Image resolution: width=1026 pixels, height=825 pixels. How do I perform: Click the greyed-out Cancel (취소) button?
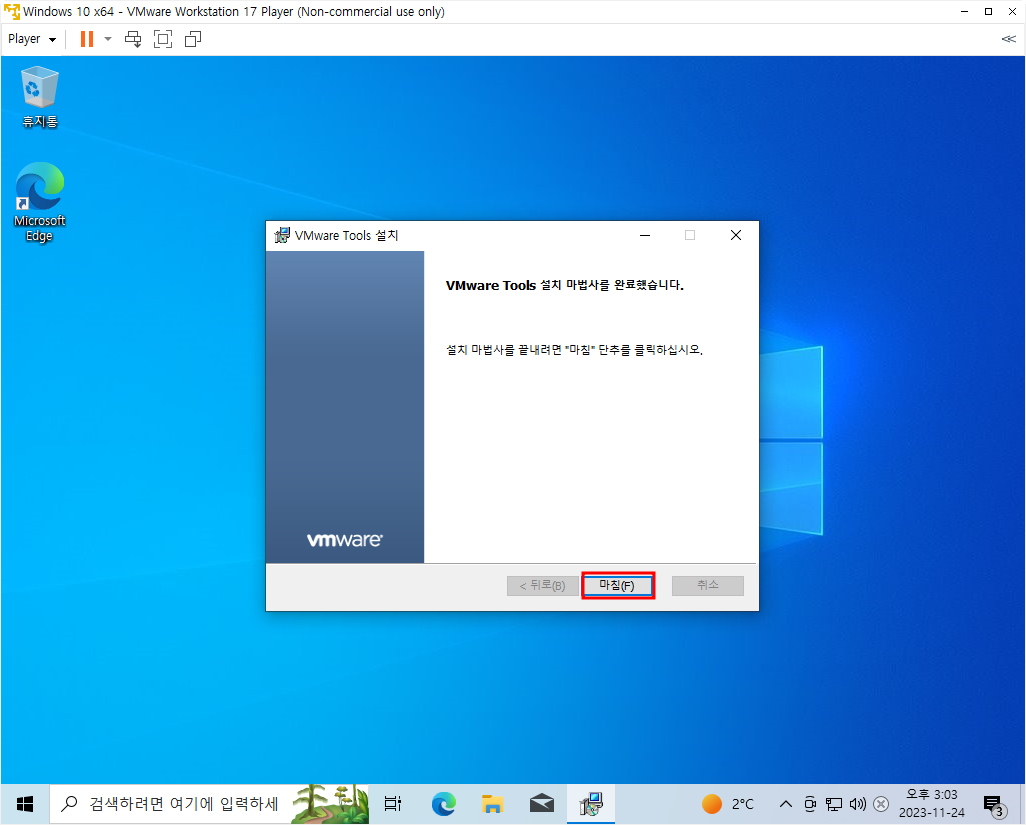pos(707,586)
